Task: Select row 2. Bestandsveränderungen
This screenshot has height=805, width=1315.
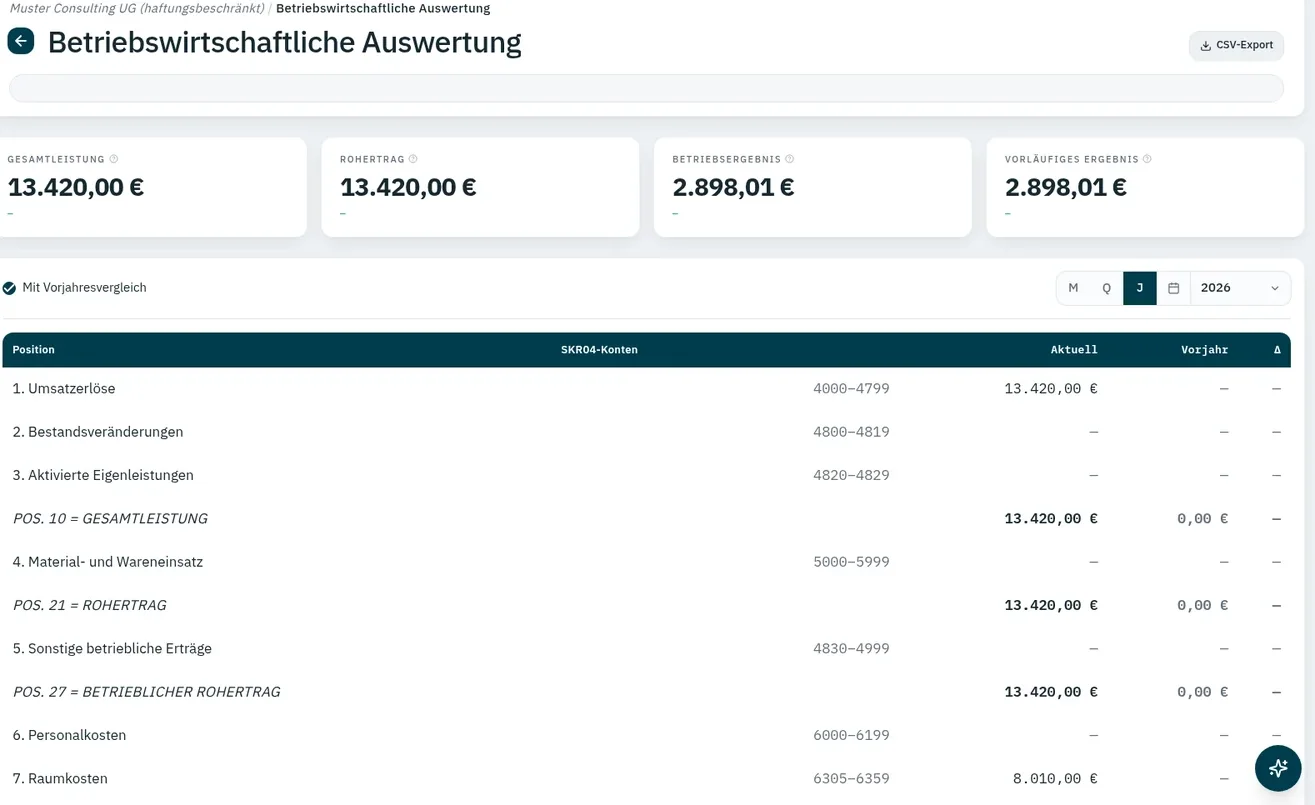Action: (646, 432)
